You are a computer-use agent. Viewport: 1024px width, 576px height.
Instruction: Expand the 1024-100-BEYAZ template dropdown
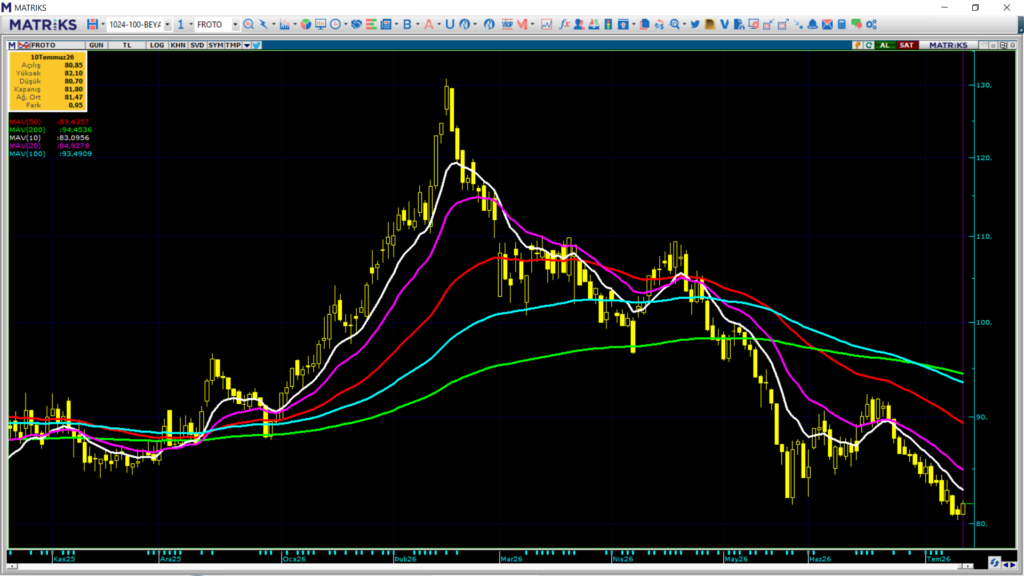(167, 25)
